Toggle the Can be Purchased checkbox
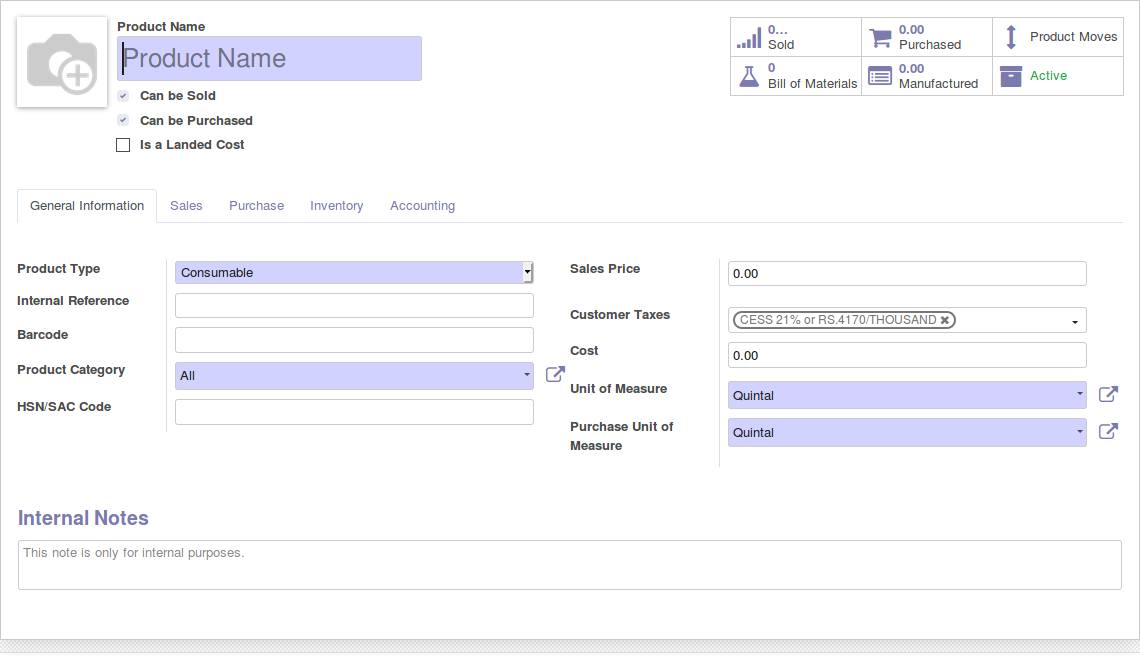The width and height of the screenshot is (1140, 656). 123,120
